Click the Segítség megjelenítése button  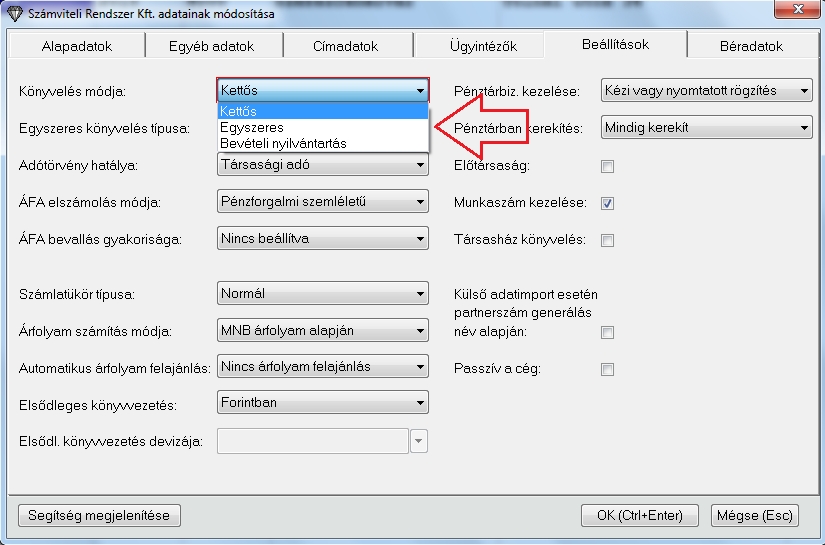99,515
